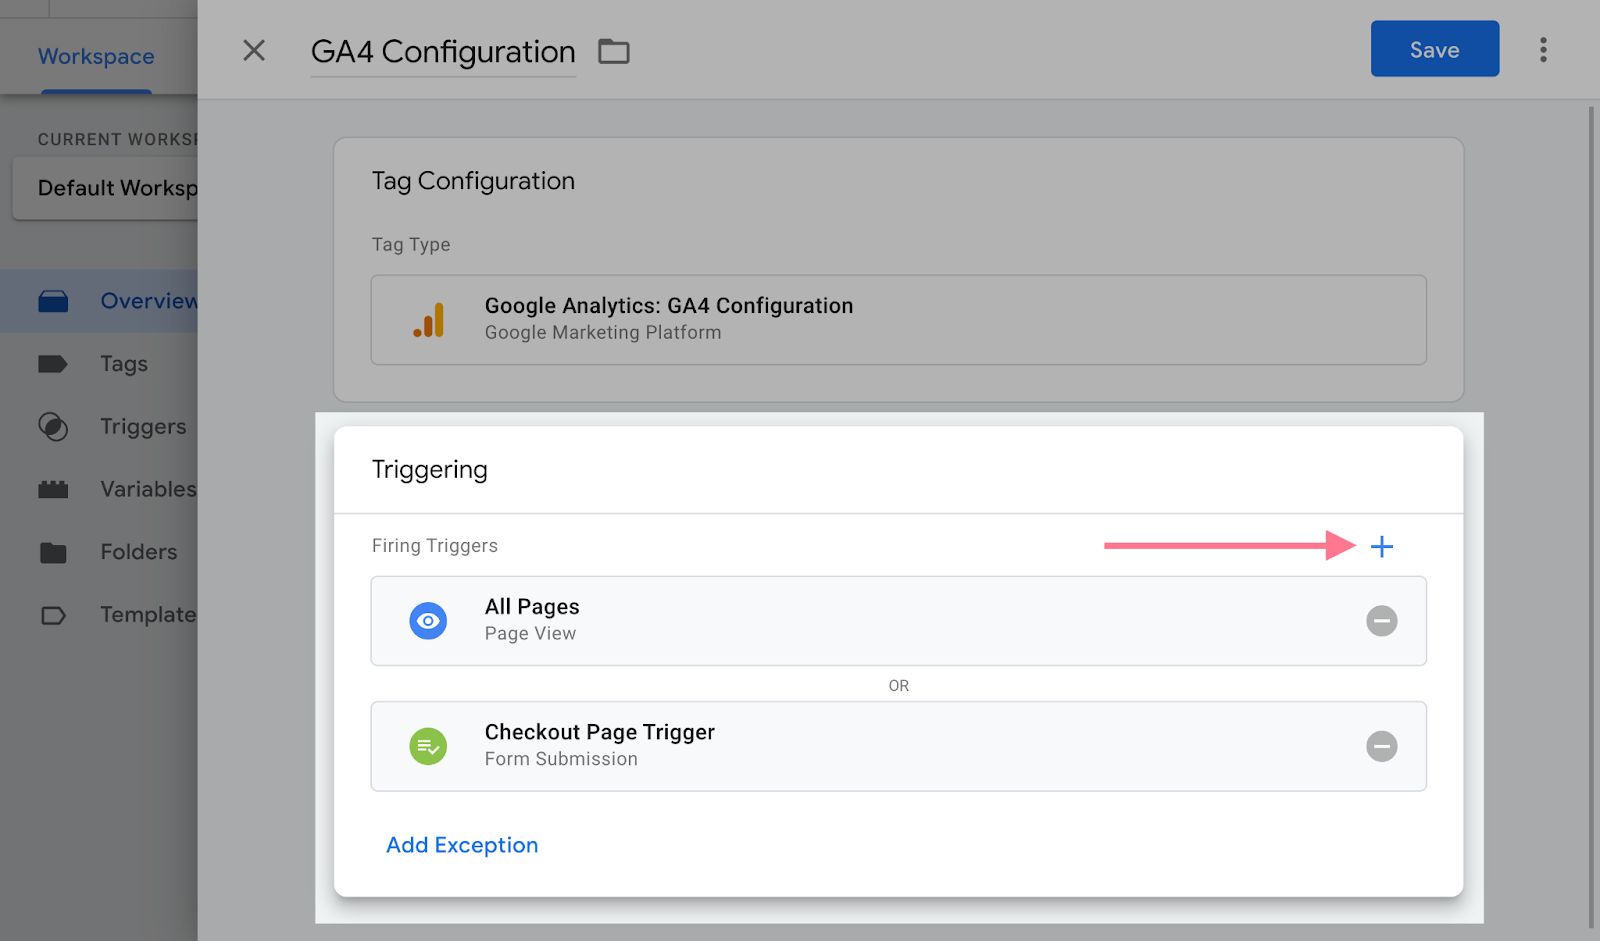Open the folder icon next to GA4 Configuration
This screenshot has width=1600, height=941.
[x=613, y=51]
